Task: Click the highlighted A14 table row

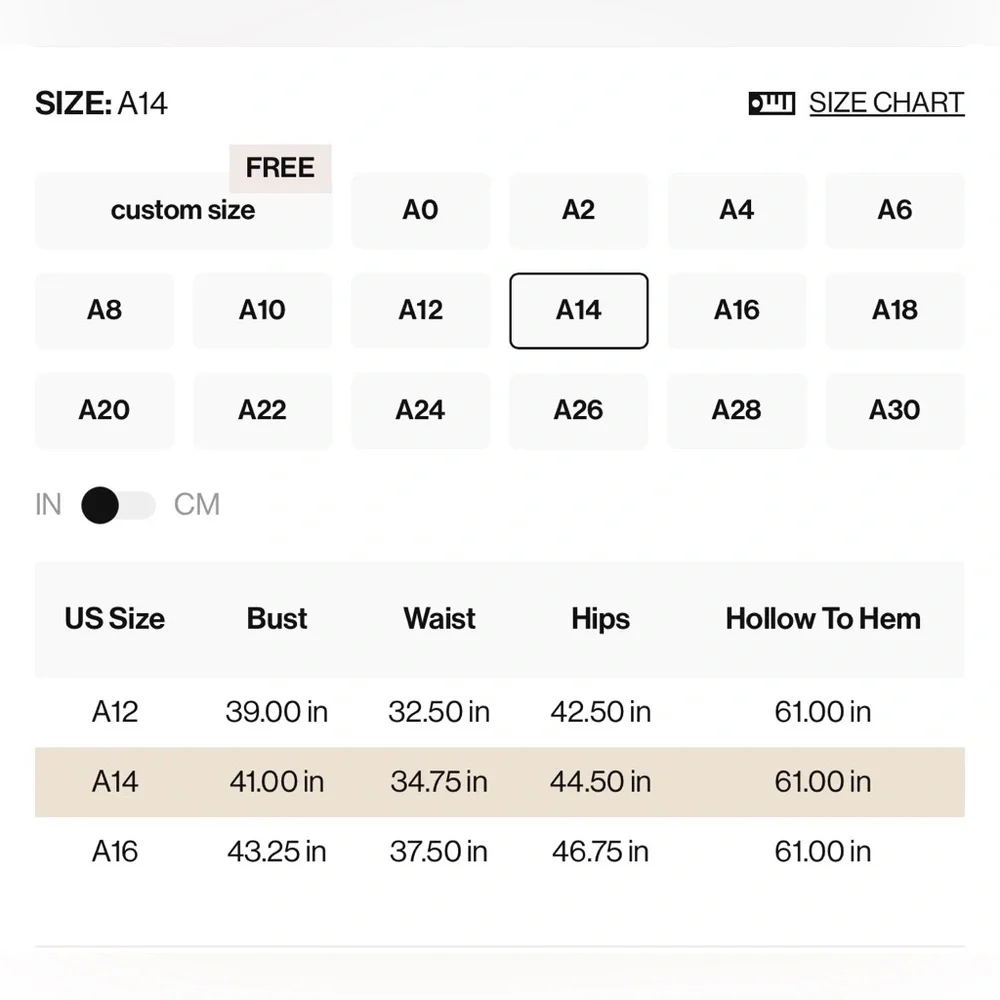Action: tap(499, 782)
